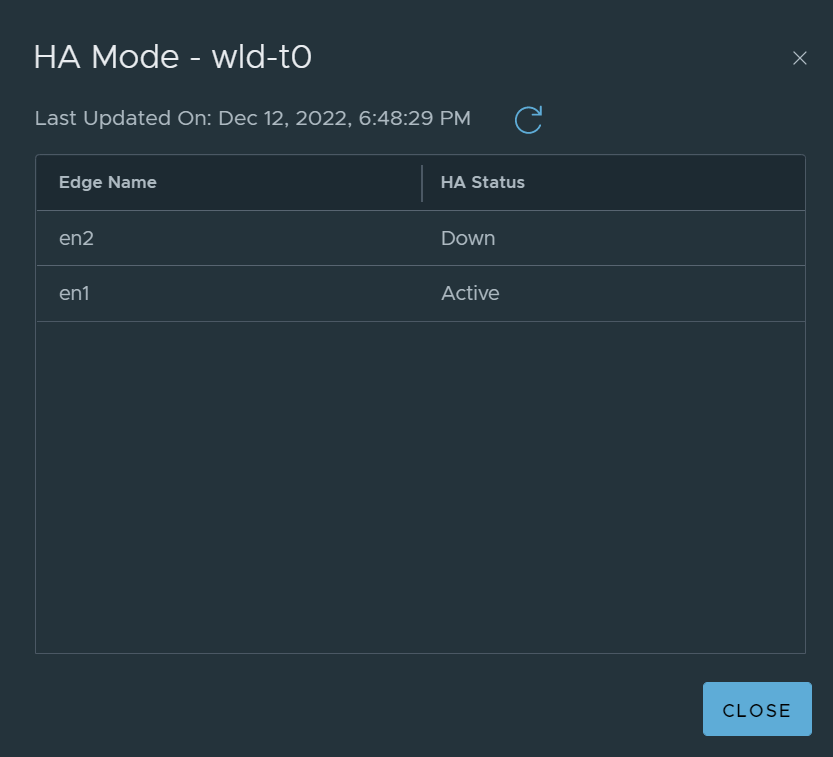The image size is (833, 757).
Task: Refresh the HA status data
Action: 528,120
